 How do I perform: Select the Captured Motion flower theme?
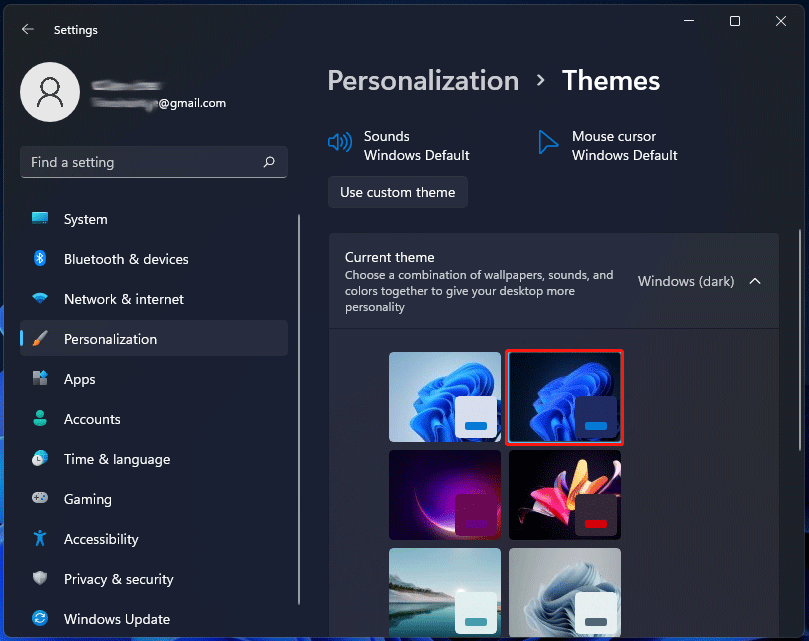pos(564,495)
